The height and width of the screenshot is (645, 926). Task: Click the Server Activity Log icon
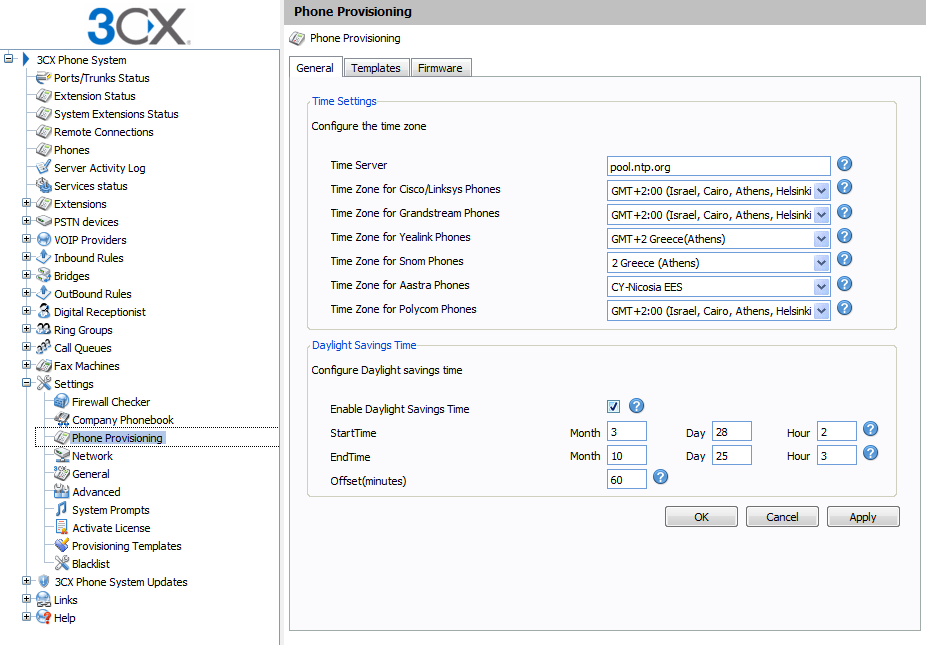44,168
